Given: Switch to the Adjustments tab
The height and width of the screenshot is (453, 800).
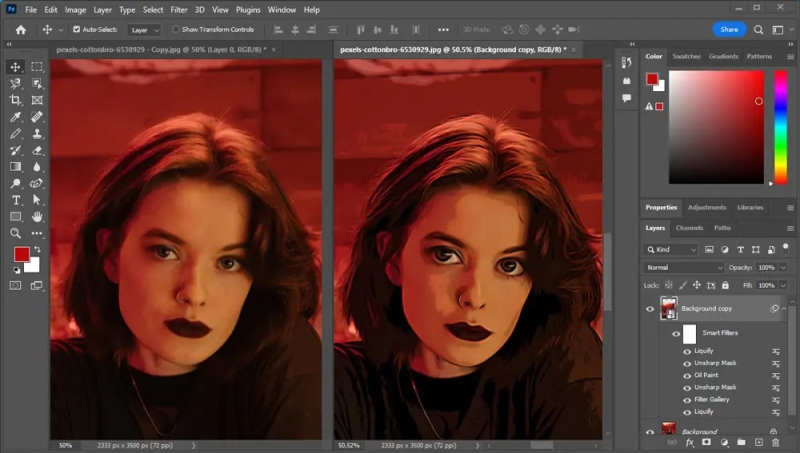Looking at the screenshot, I should (707, 208).
